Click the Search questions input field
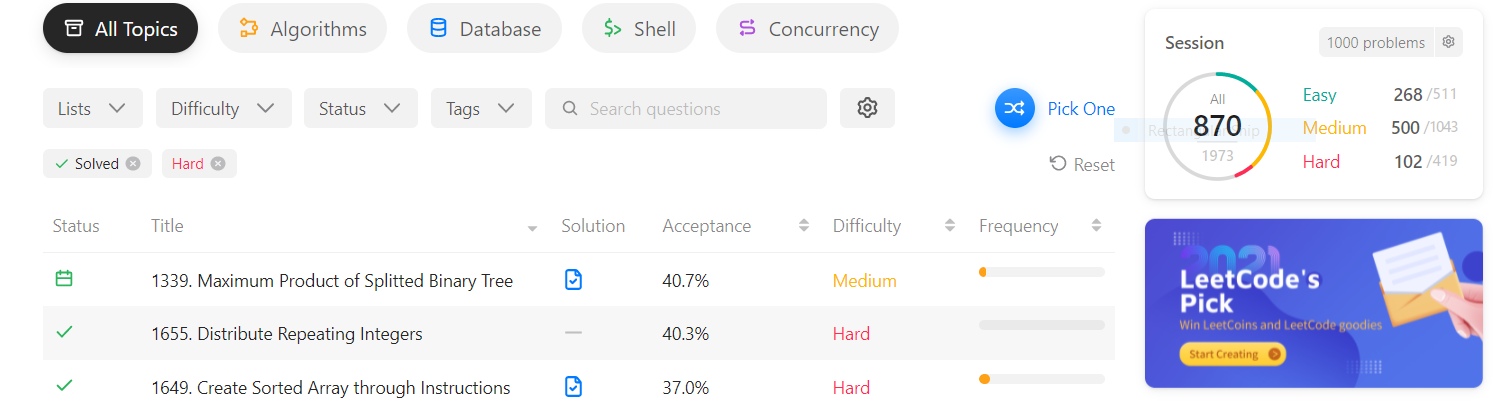The width and height of the screenshot is (1493, 401). (686, 108)
